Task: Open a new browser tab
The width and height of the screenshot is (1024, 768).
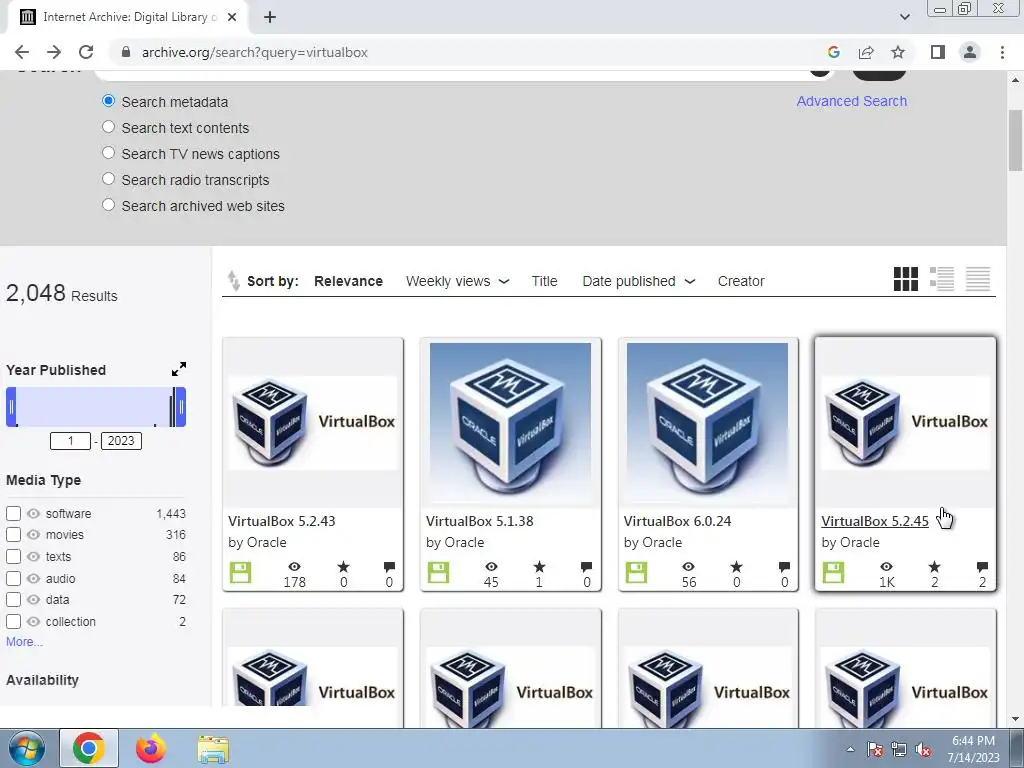Action: (270, 17)
